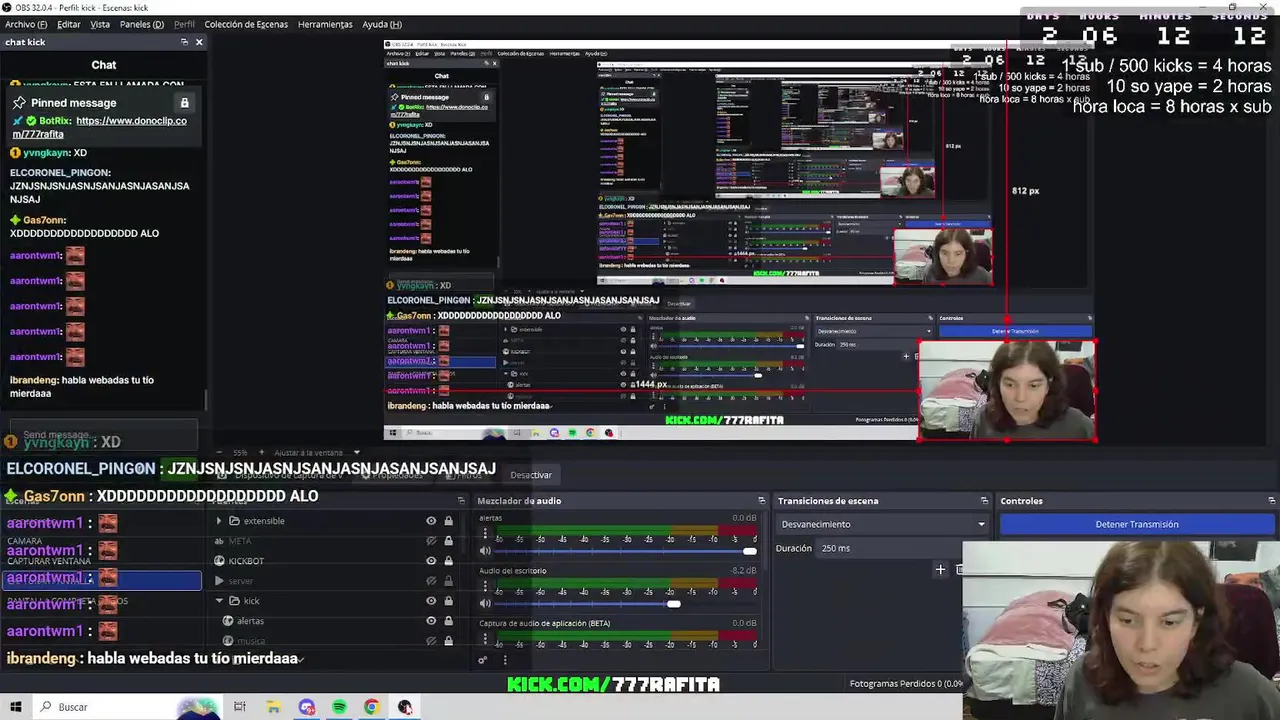Expand the extensible source group
The width and height of the screenshot is (1280, 720).
219,521
